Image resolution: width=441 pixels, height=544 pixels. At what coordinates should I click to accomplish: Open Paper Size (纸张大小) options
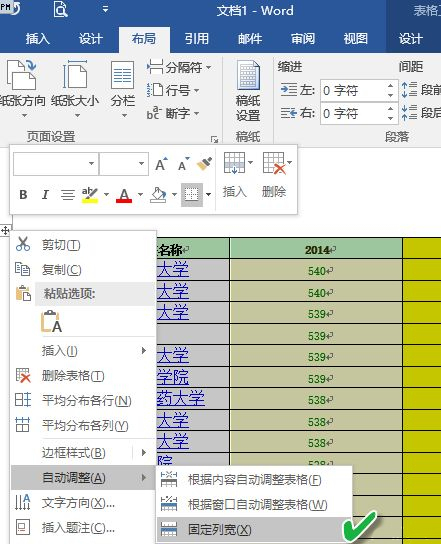click(75, 88)
